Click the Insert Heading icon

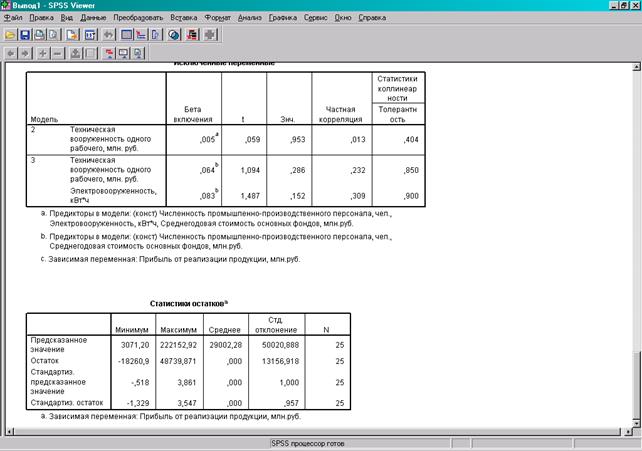109,53
